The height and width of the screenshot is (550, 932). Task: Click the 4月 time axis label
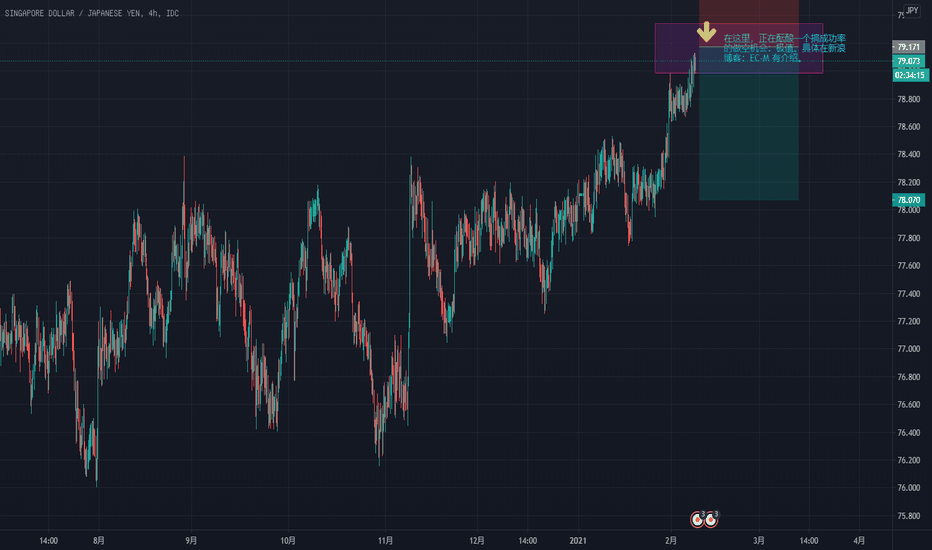859,540
